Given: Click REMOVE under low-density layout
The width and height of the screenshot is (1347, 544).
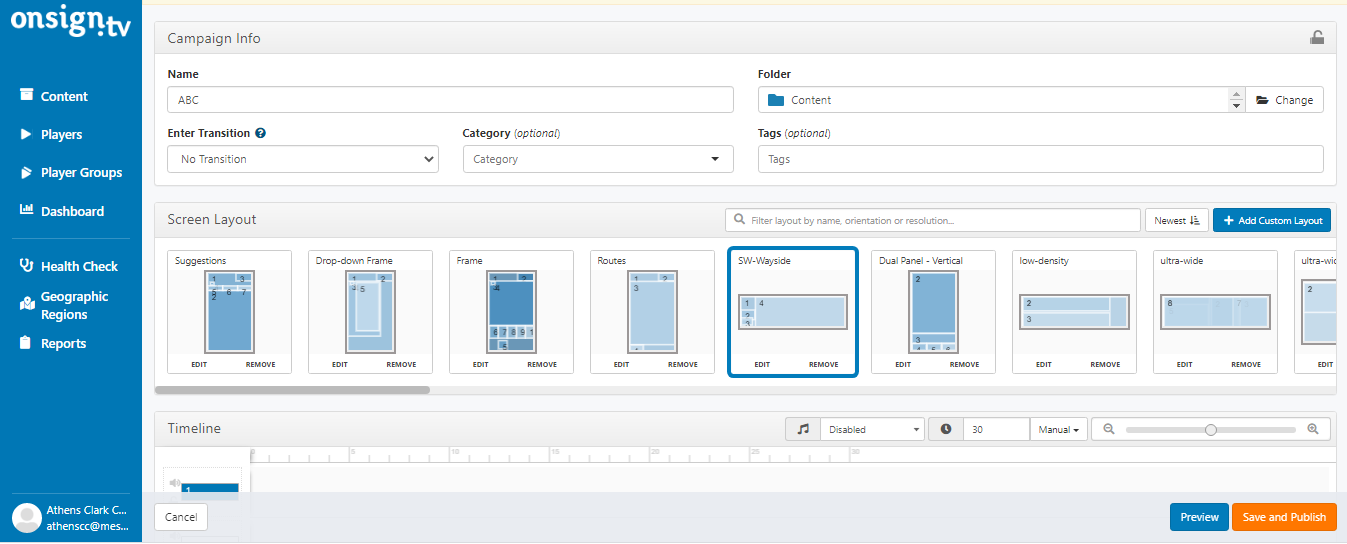Looking at the screenshot, I should coord(1106,365).
